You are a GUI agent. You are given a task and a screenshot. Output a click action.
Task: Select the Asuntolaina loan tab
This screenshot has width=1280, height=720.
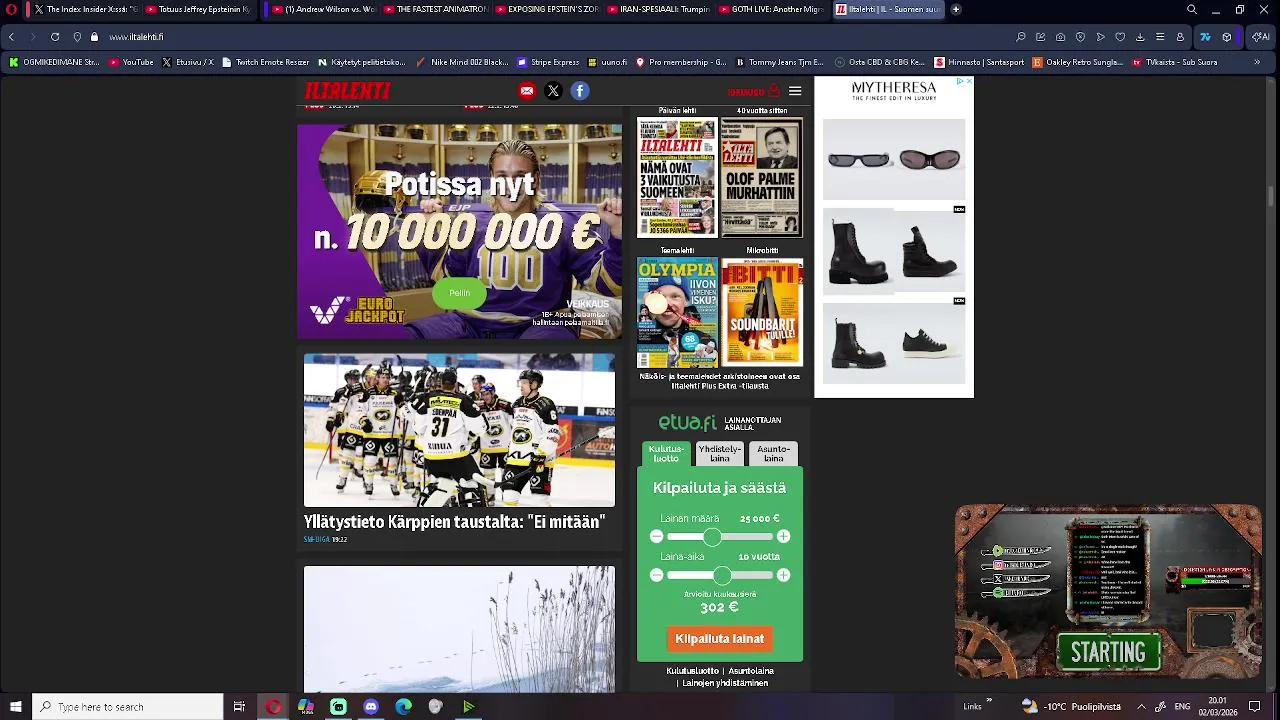coord(773,454)
